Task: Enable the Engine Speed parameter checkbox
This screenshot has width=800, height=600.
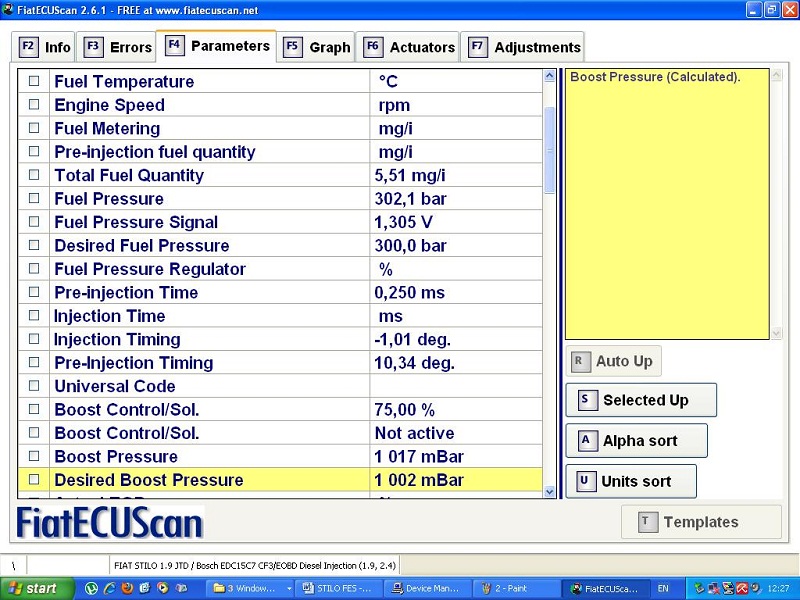Action: [x=34, y=105]
